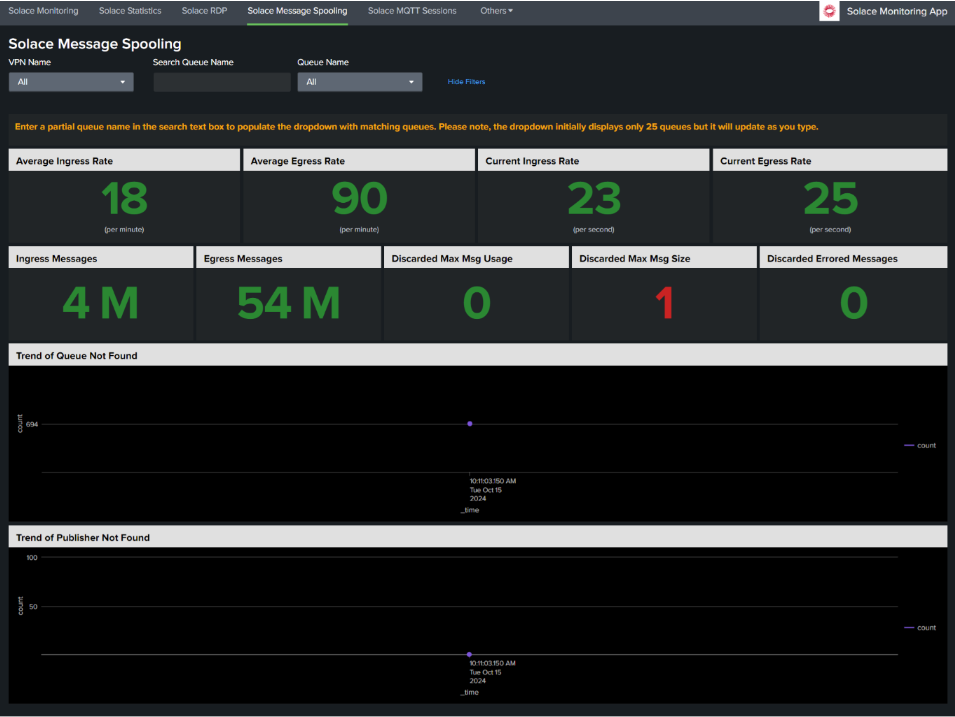Select the Current Egress Rate value 25
This screenshot has height=717, width=955.
click(x=830, y=199)
